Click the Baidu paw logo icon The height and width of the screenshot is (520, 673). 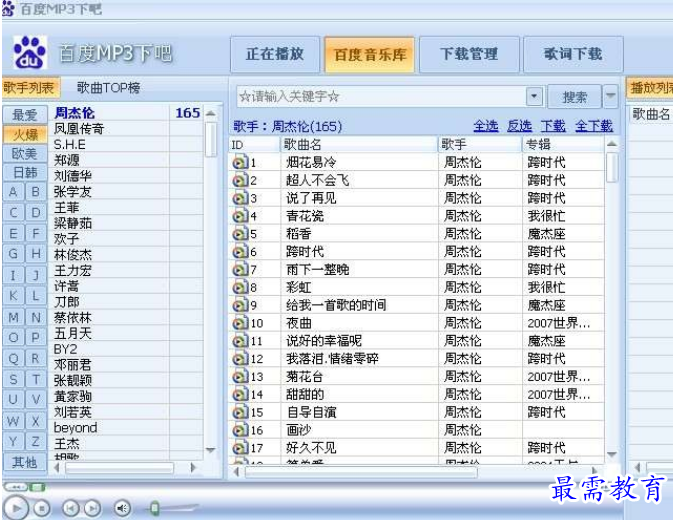point(29,53)
